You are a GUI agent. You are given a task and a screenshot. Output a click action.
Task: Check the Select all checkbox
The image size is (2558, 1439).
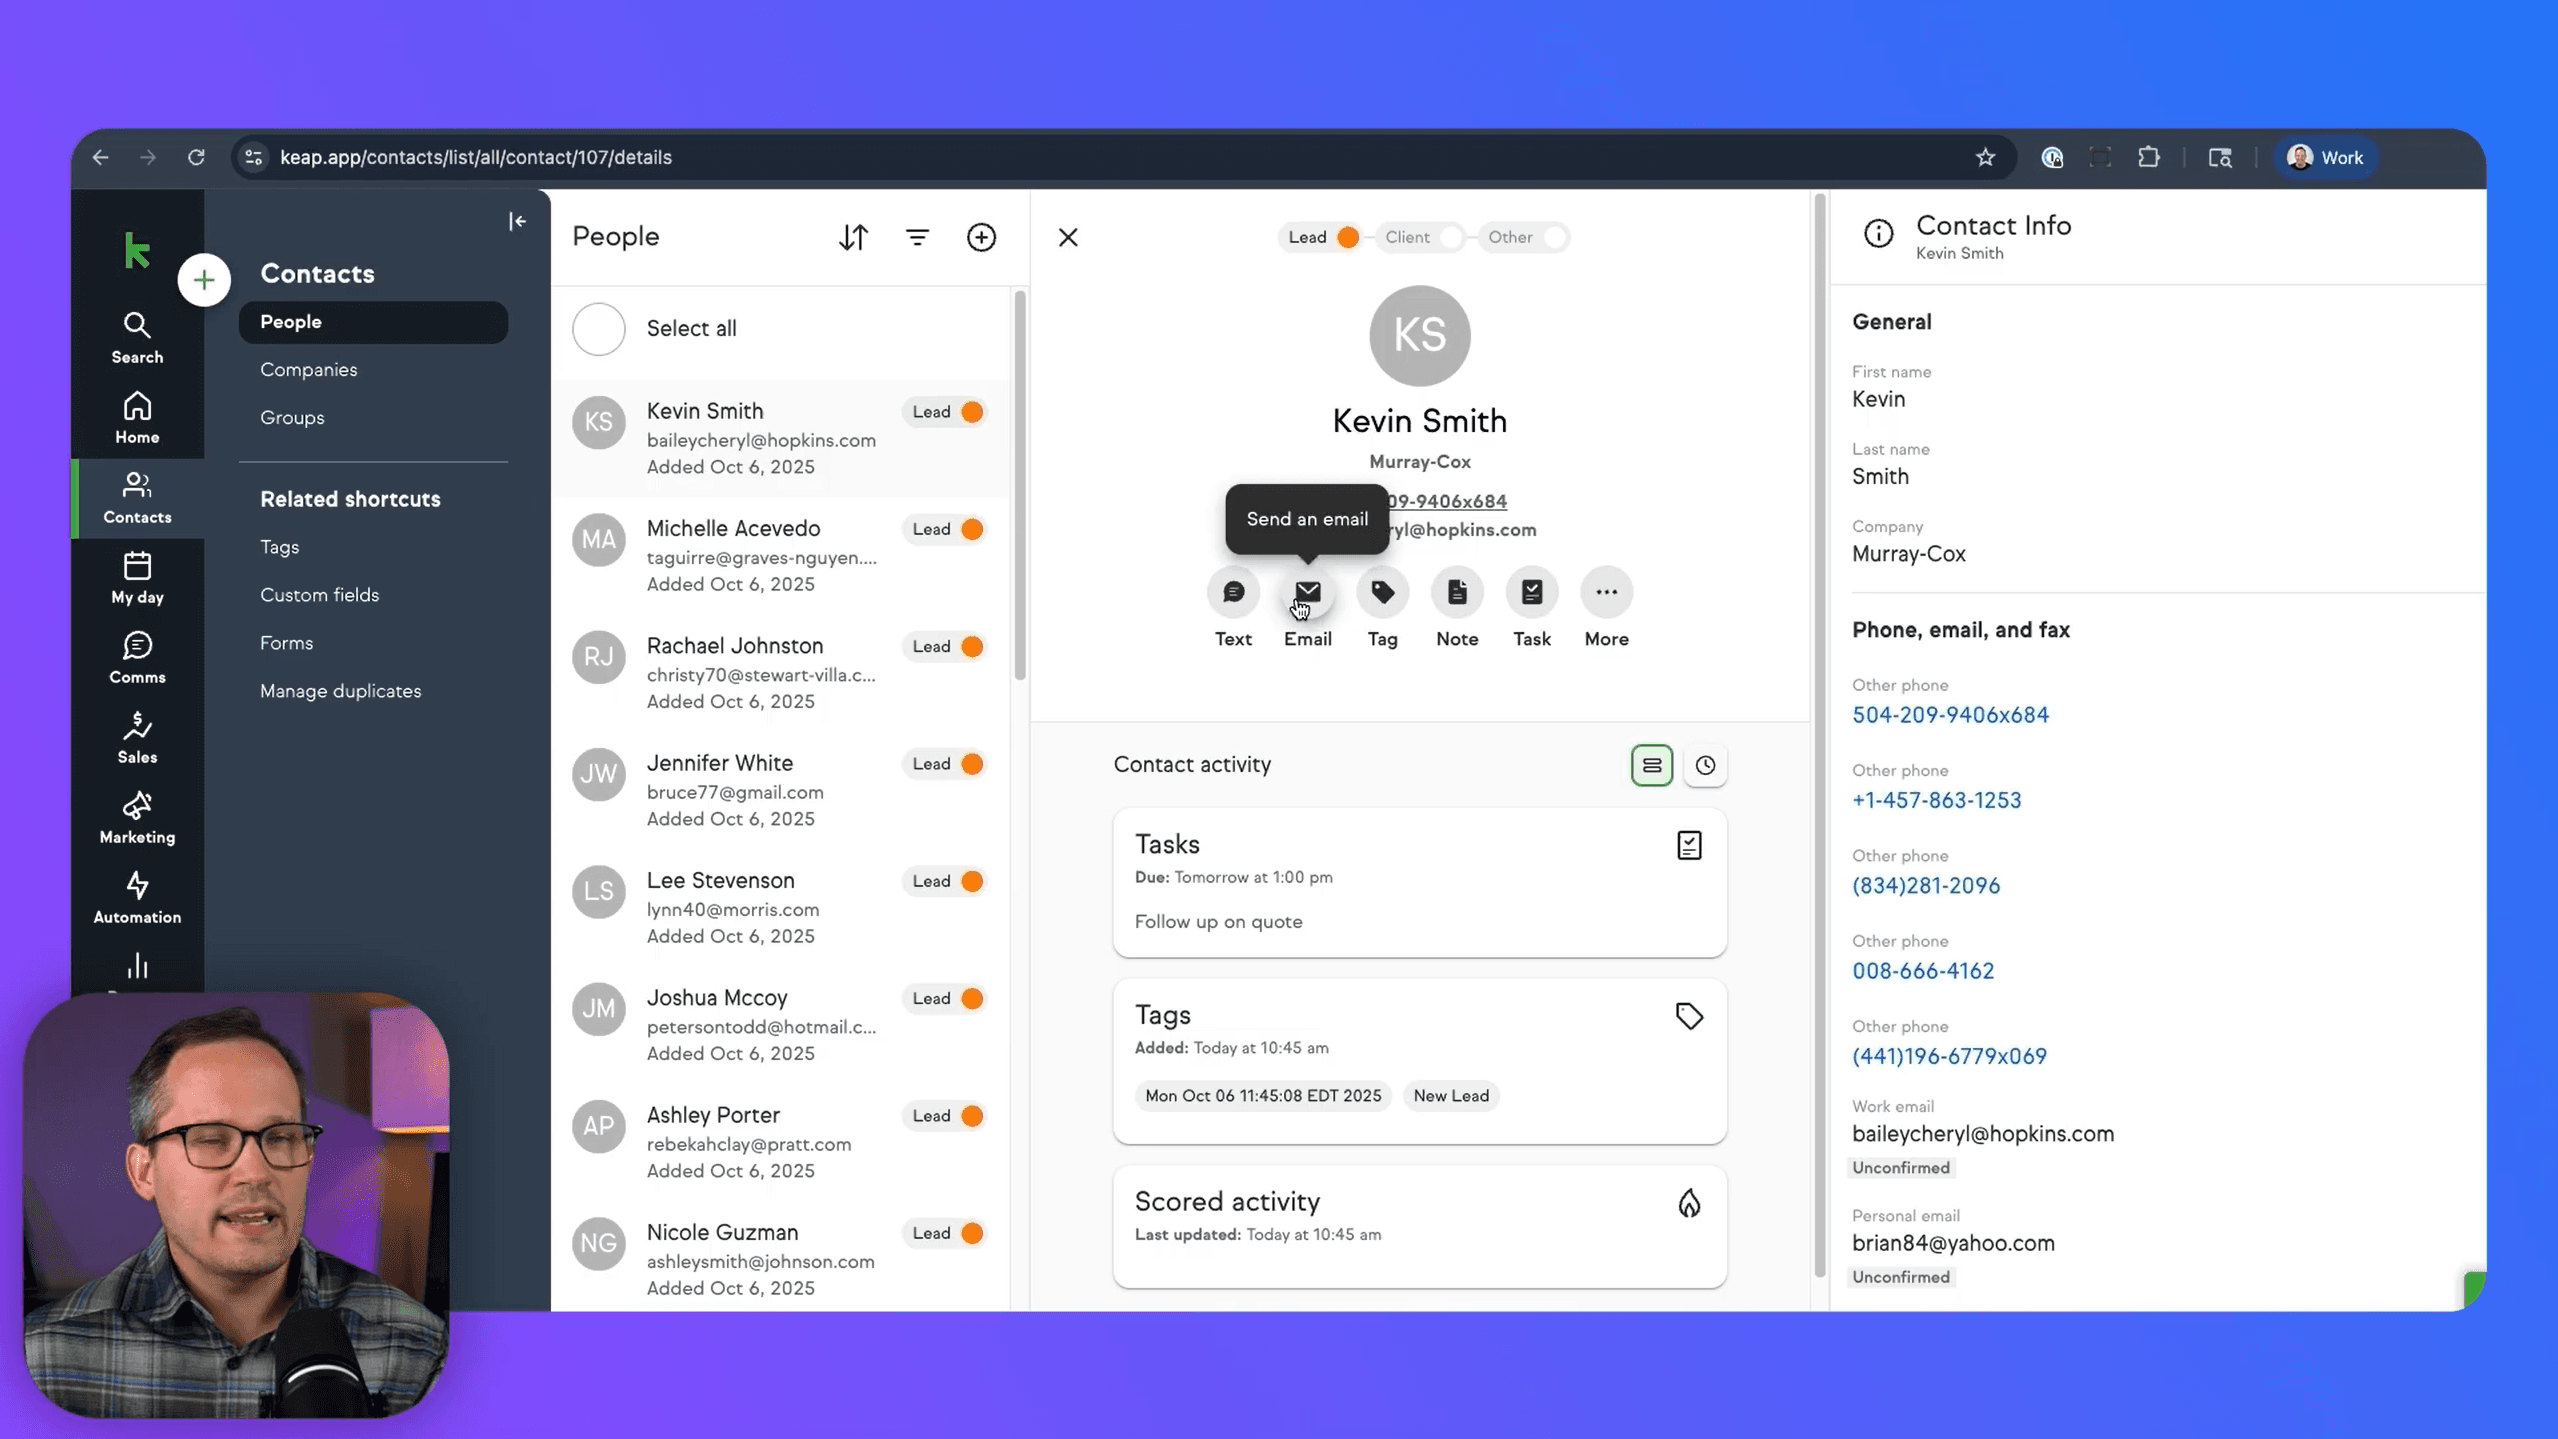click(x=599, y=328)
